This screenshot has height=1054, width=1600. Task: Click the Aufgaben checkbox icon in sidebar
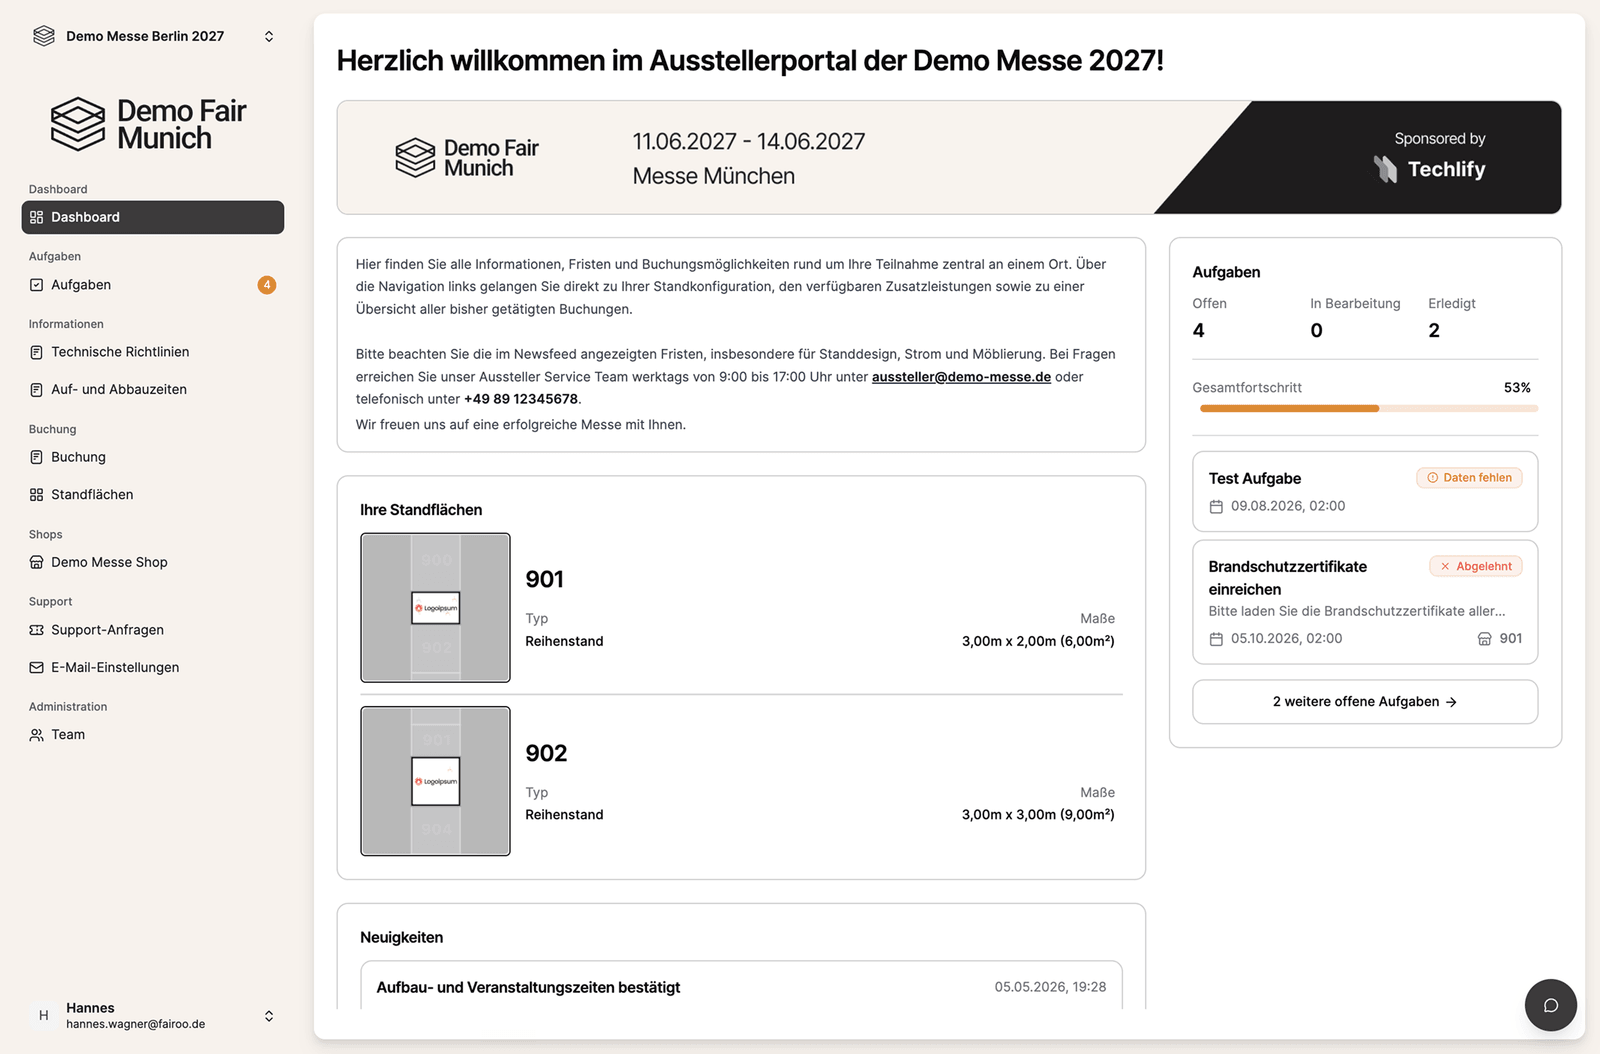click(x=36, y=285)
